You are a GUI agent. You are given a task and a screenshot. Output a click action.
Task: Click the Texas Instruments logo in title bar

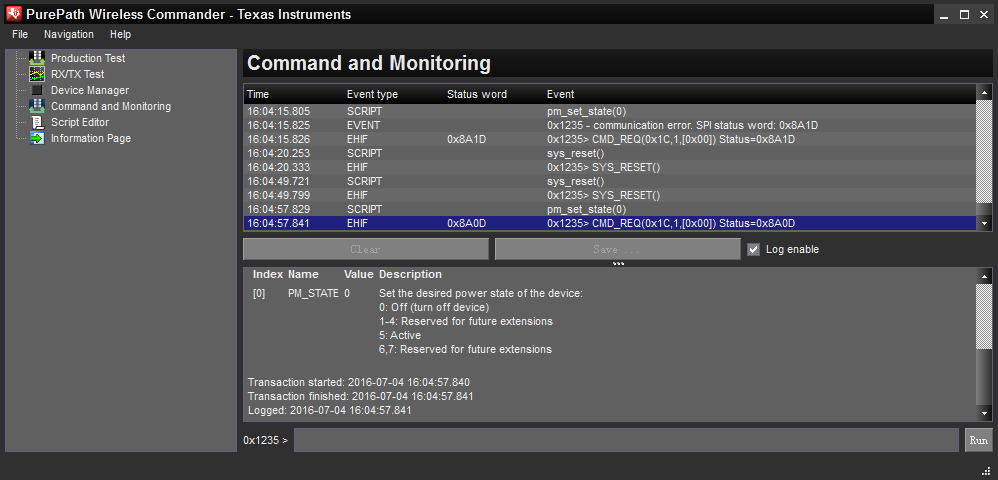pos(13,13)
